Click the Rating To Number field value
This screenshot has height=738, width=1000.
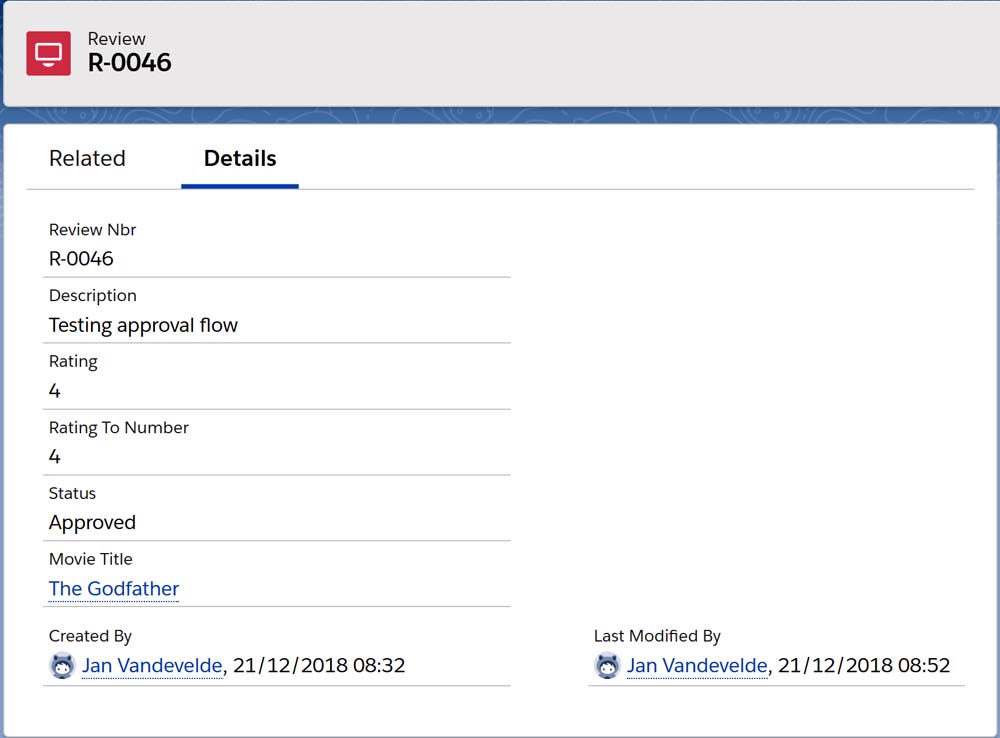click(x=55, y=457)
